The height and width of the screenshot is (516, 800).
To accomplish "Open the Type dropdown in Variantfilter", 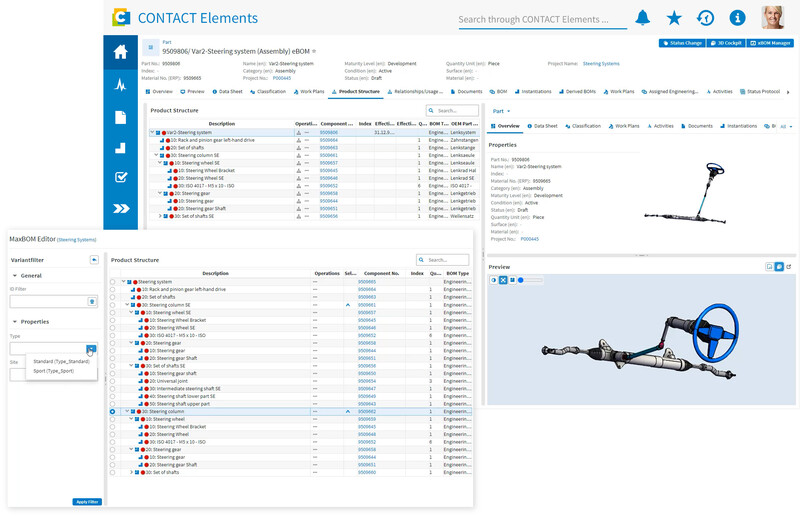I will [91, 349].
